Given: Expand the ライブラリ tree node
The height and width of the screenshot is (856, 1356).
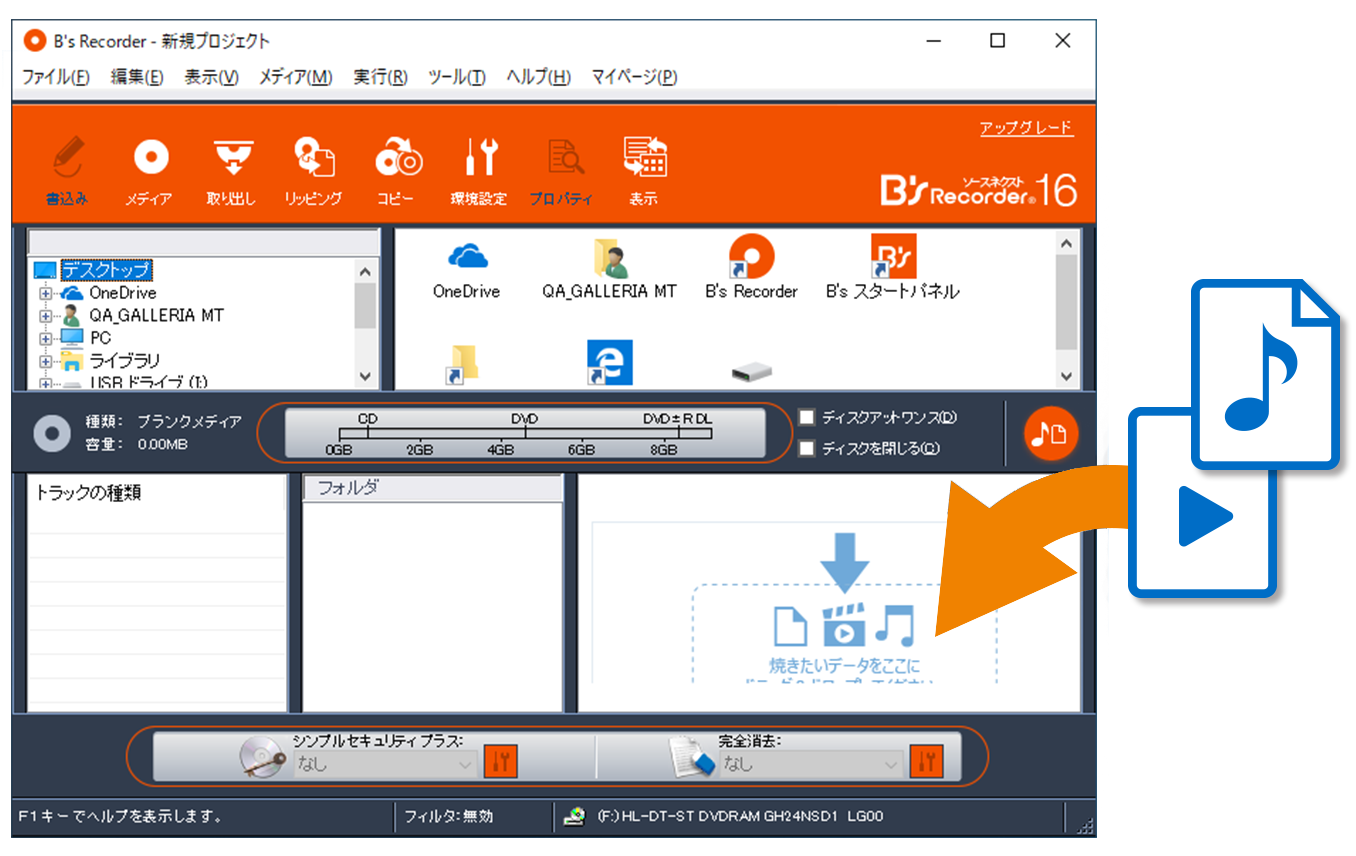Looking at the screenshot, I should click(x=45, y=361).
